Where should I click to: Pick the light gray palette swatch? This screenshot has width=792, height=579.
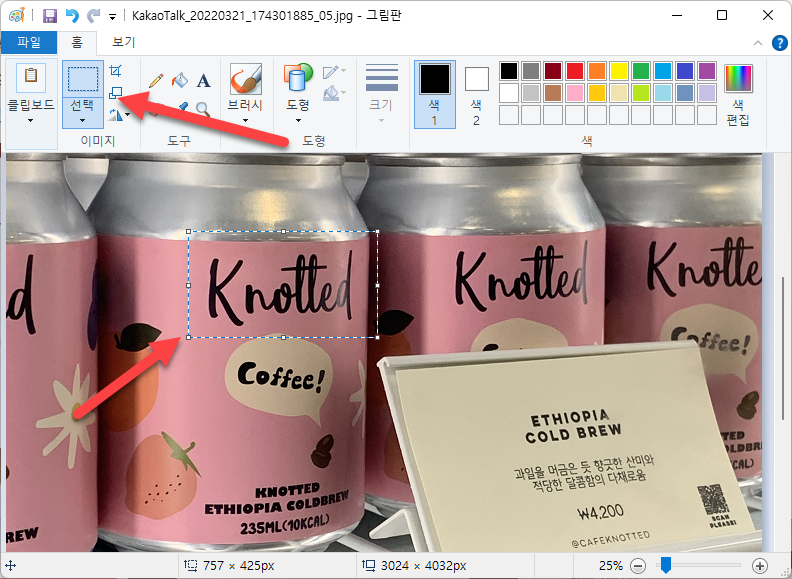coord(531,93)
